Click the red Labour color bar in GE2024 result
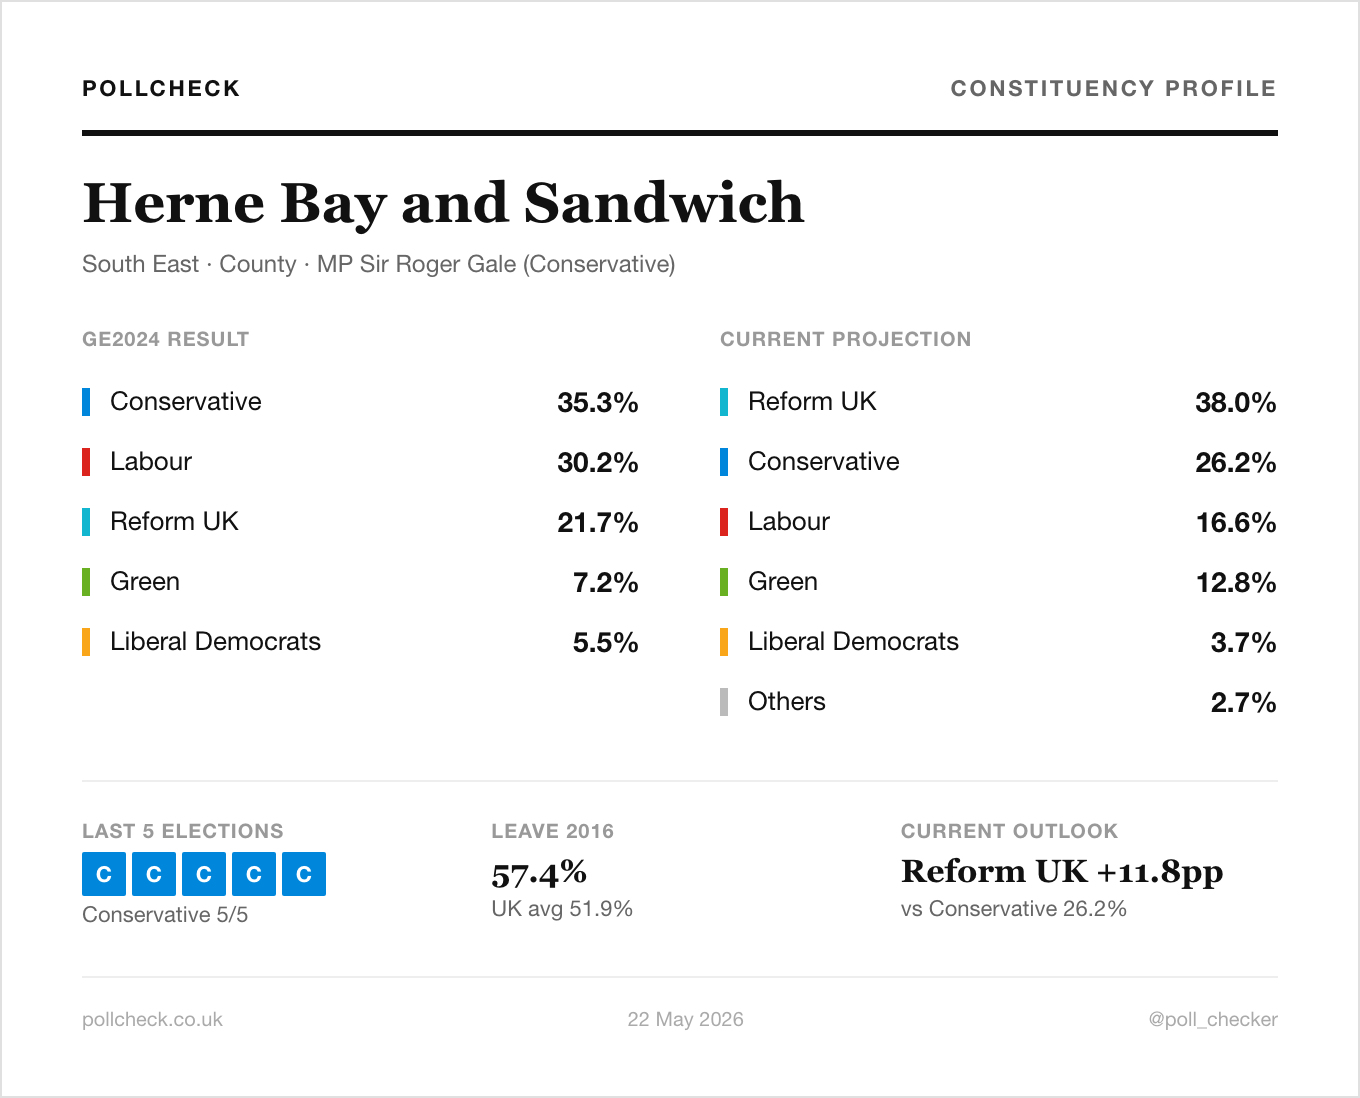This screenshot has height=1098, width=1360. coord(86,462)
